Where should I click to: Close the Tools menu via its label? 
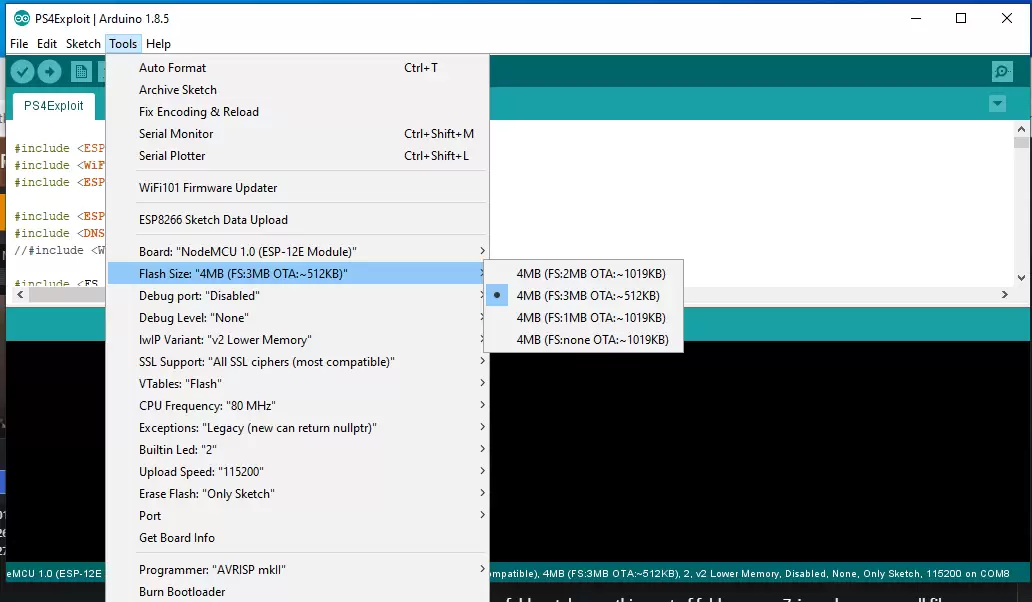pos(123,43)
